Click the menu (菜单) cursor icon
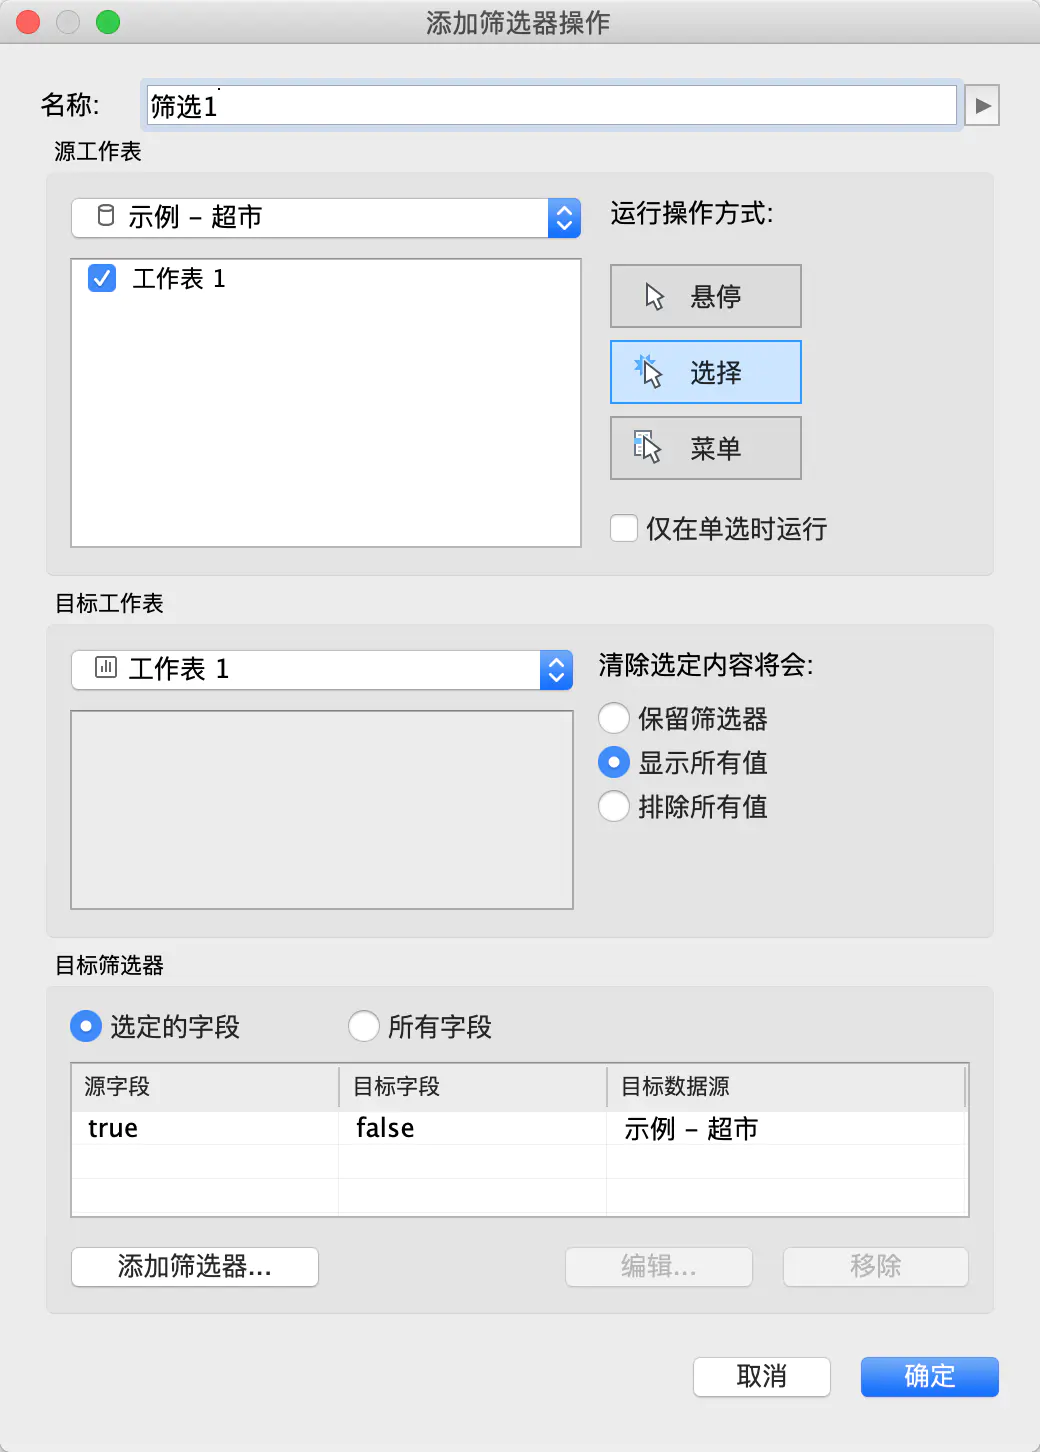The height and width of the screenshot is (1452, 1040). pyautogui.click(x=648, y=448)
